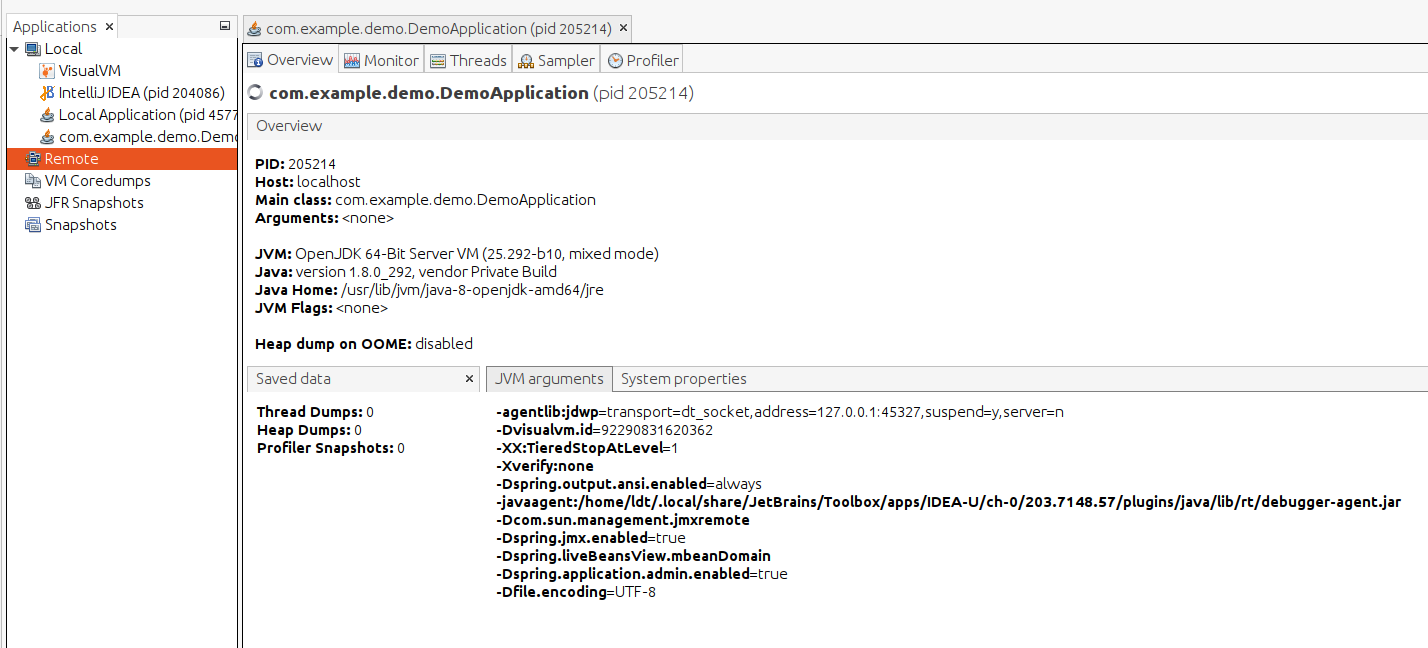Close the DemoApplication document tab
Image resolution: width=1428 pixels, height=648 pixels.
(623, 28)
